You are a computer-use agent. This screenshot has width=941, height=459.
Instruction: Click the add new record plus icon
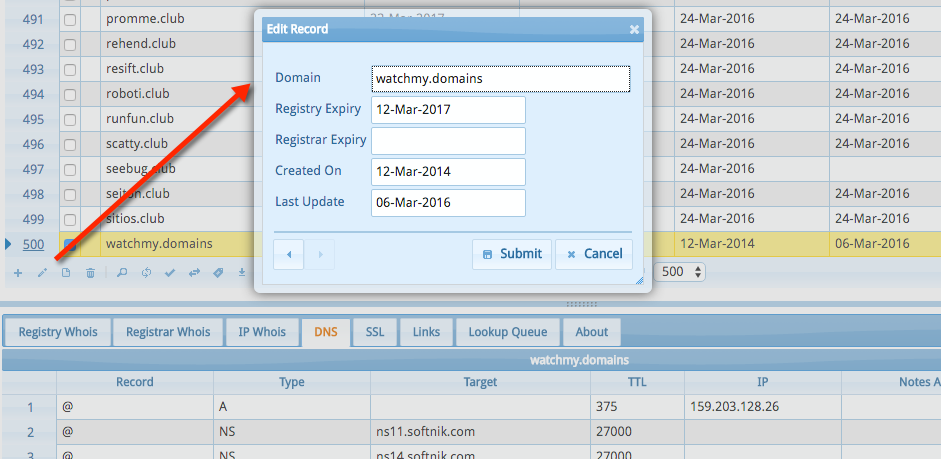[x=18, y=273]
